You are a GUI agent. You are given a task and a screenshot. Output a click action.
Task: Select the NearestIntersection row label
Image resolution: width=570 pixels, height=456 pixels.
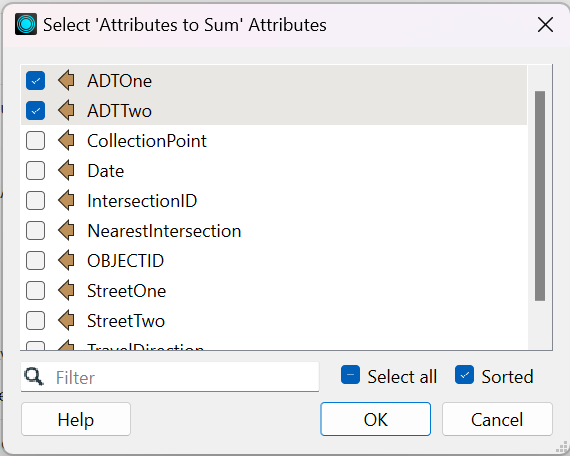pyautogui.click(x=164, y=231)
